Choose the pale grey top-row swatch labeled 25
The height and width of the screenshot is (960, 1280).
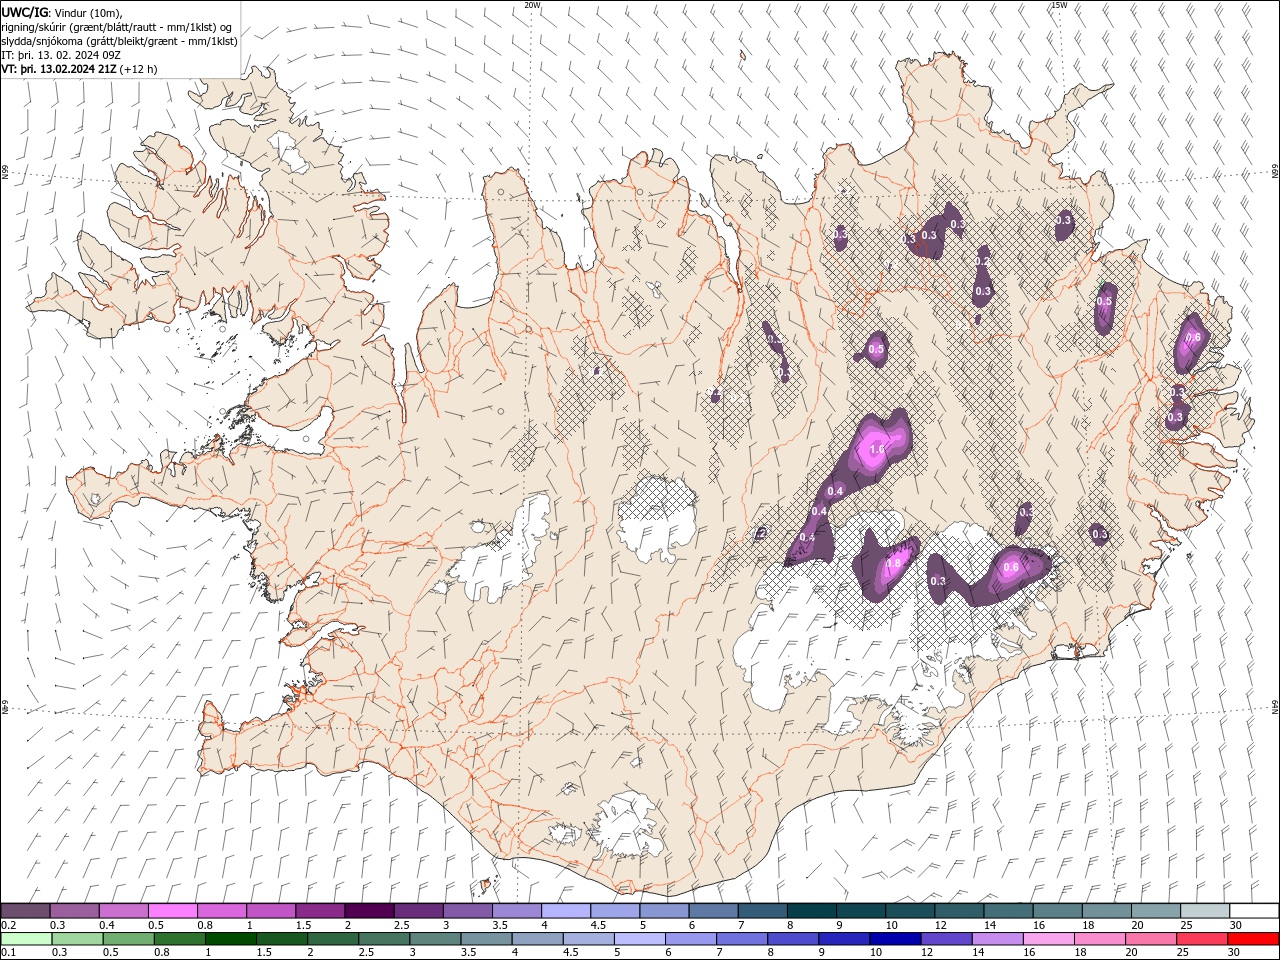coord(1205,911)
